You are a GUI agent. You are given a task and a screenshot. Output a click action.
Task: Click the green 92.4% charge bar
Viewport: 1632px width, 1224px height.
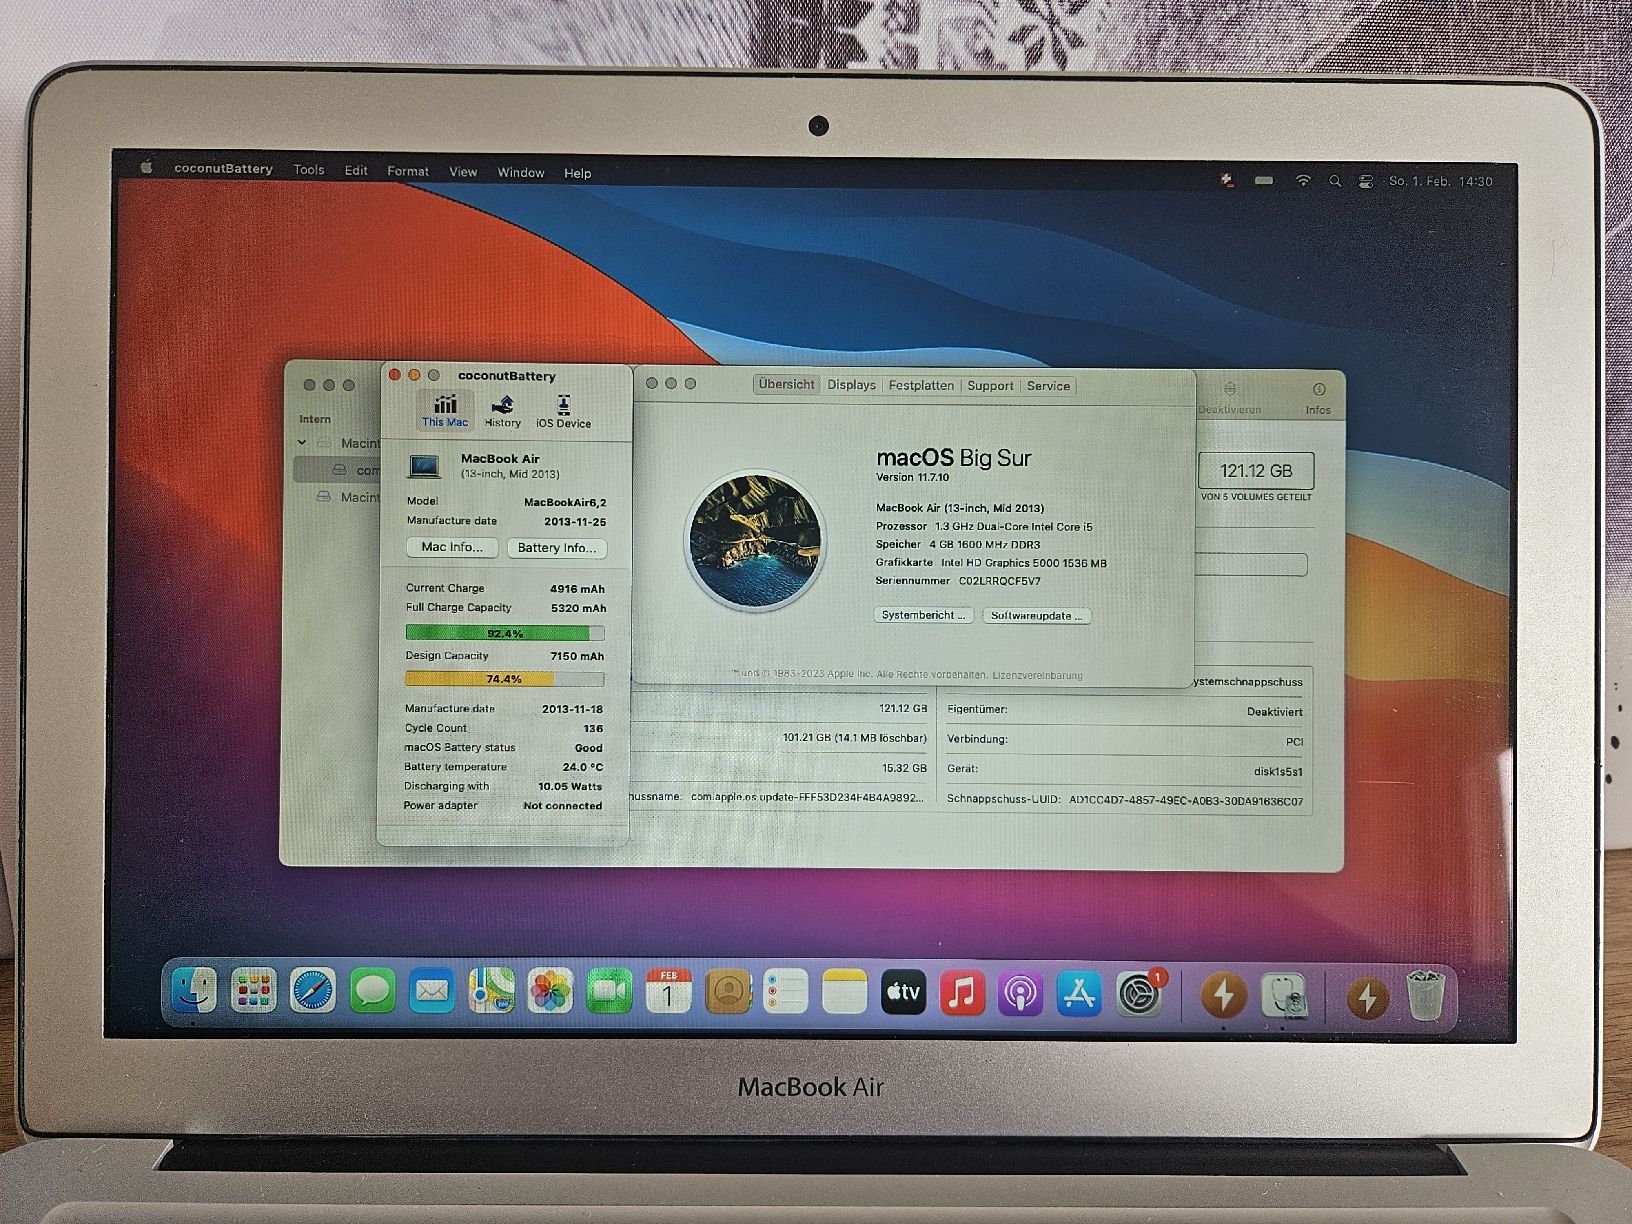click(x=505, y=633)
